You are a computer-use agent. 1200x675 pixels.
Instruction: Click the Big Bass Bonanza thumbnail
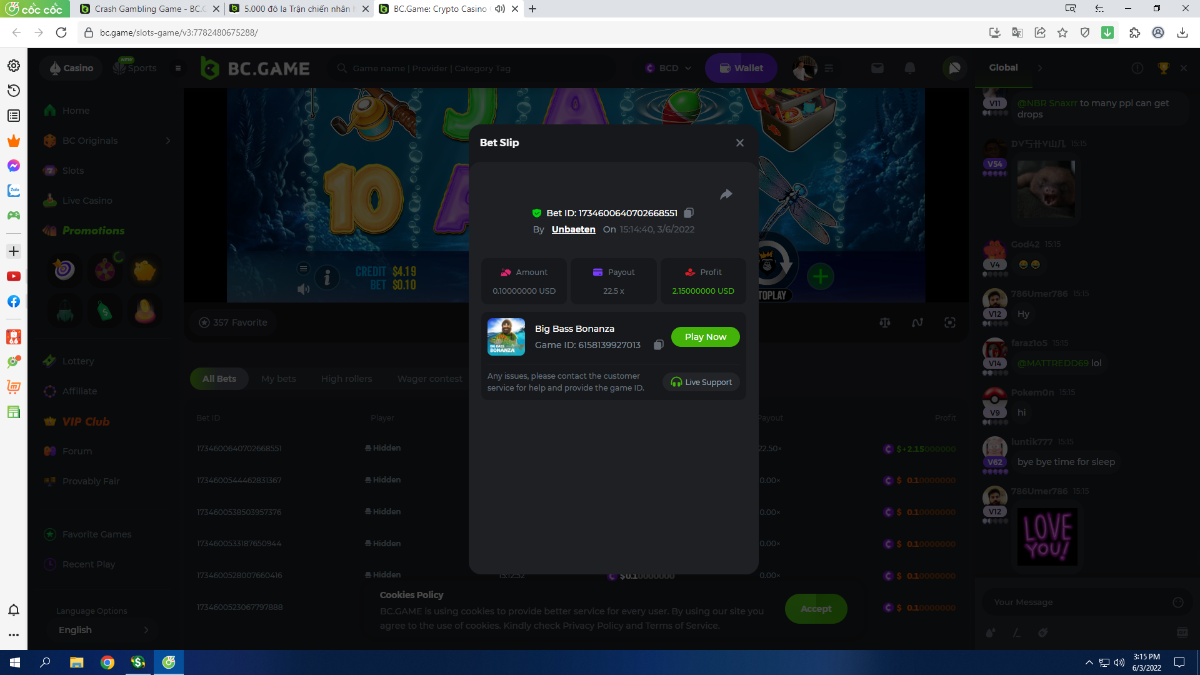pyautogui.click(x=506, y=337)
